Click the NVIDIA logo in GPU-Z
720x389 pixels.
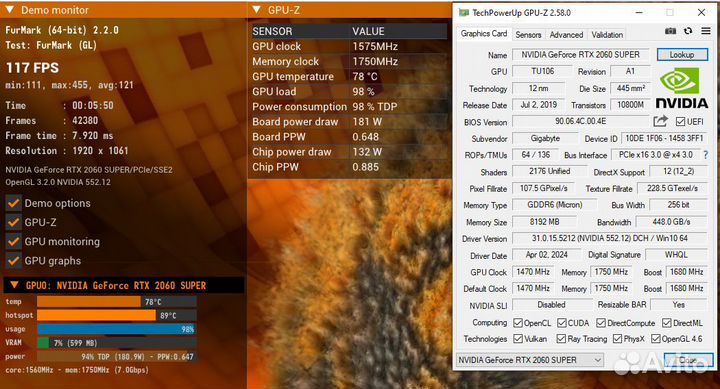pos(681,87)
